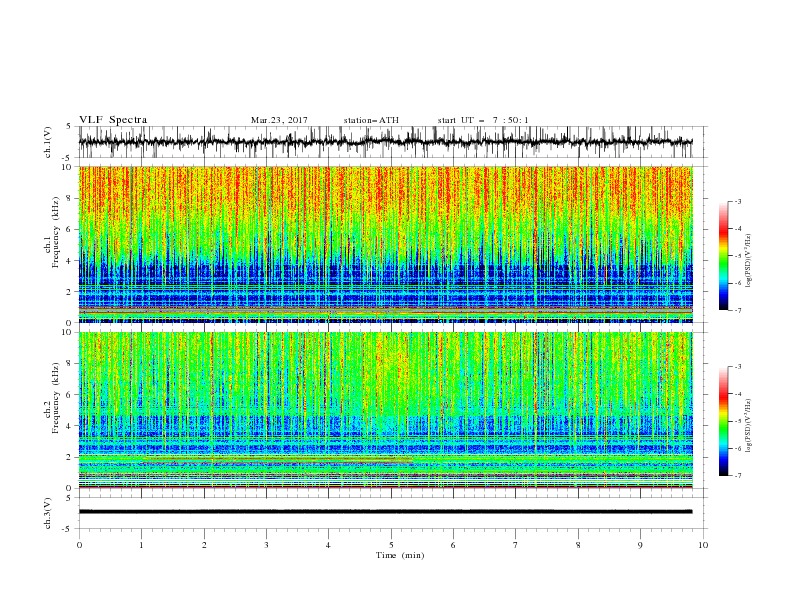
Task: Click the time axis tick label '10'
Action: coord(703,545)
